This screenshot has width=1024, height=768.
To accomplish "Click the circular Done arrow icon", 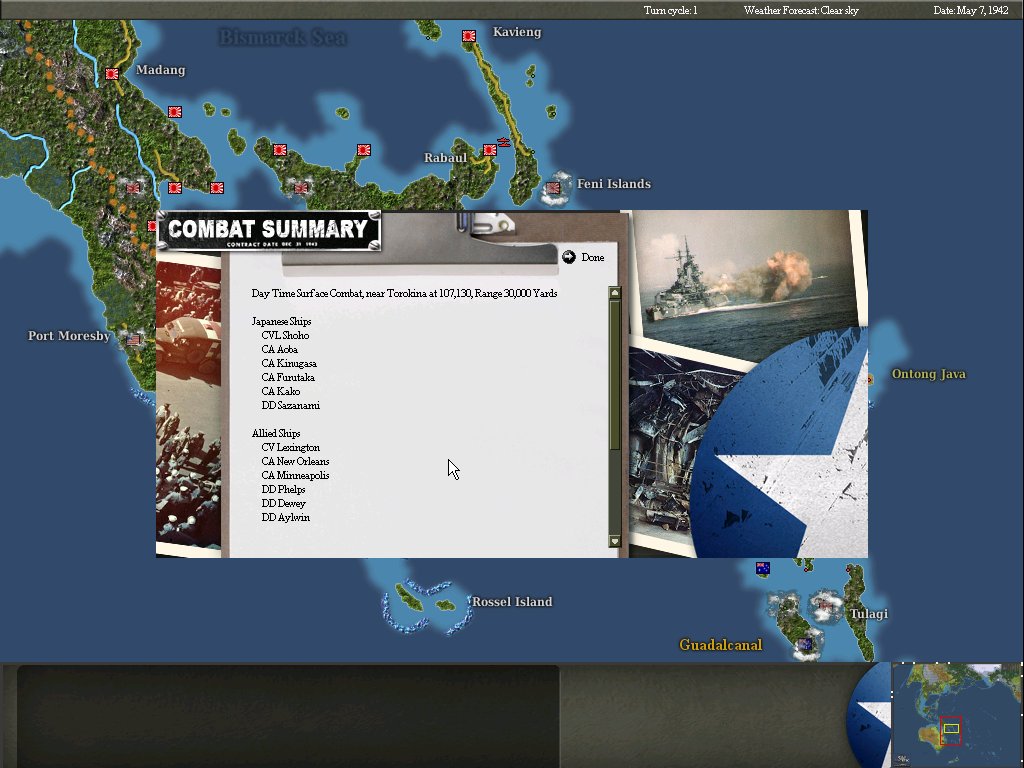I will coord(570,256).
